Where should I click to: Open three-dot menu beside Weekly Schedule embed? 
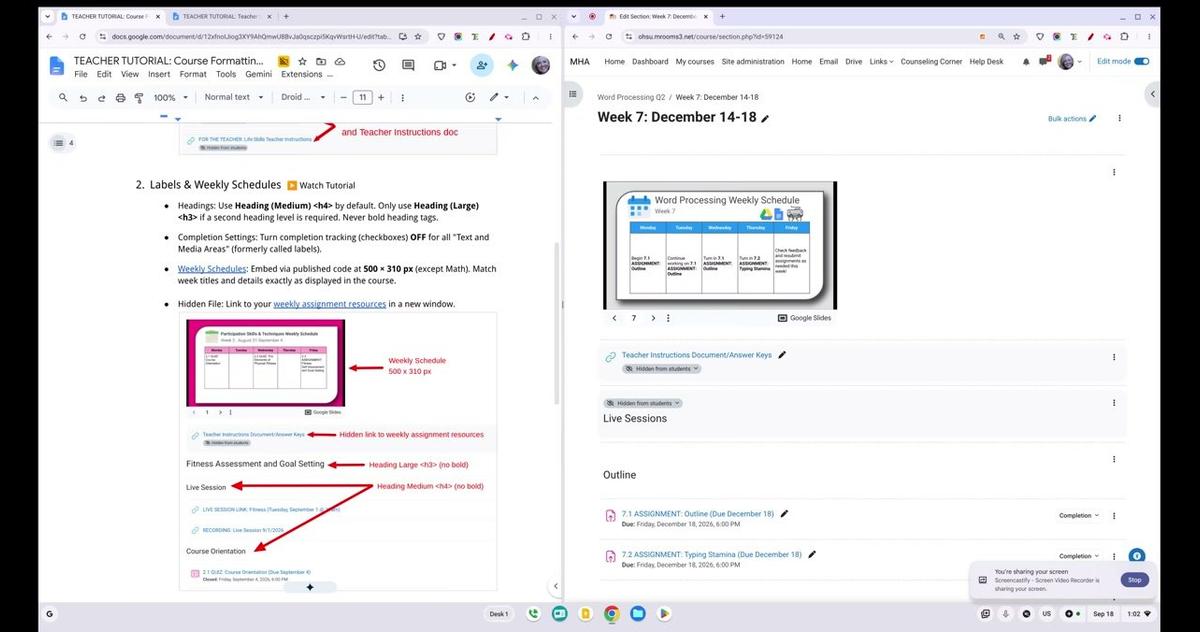[x=1114, y=172]
